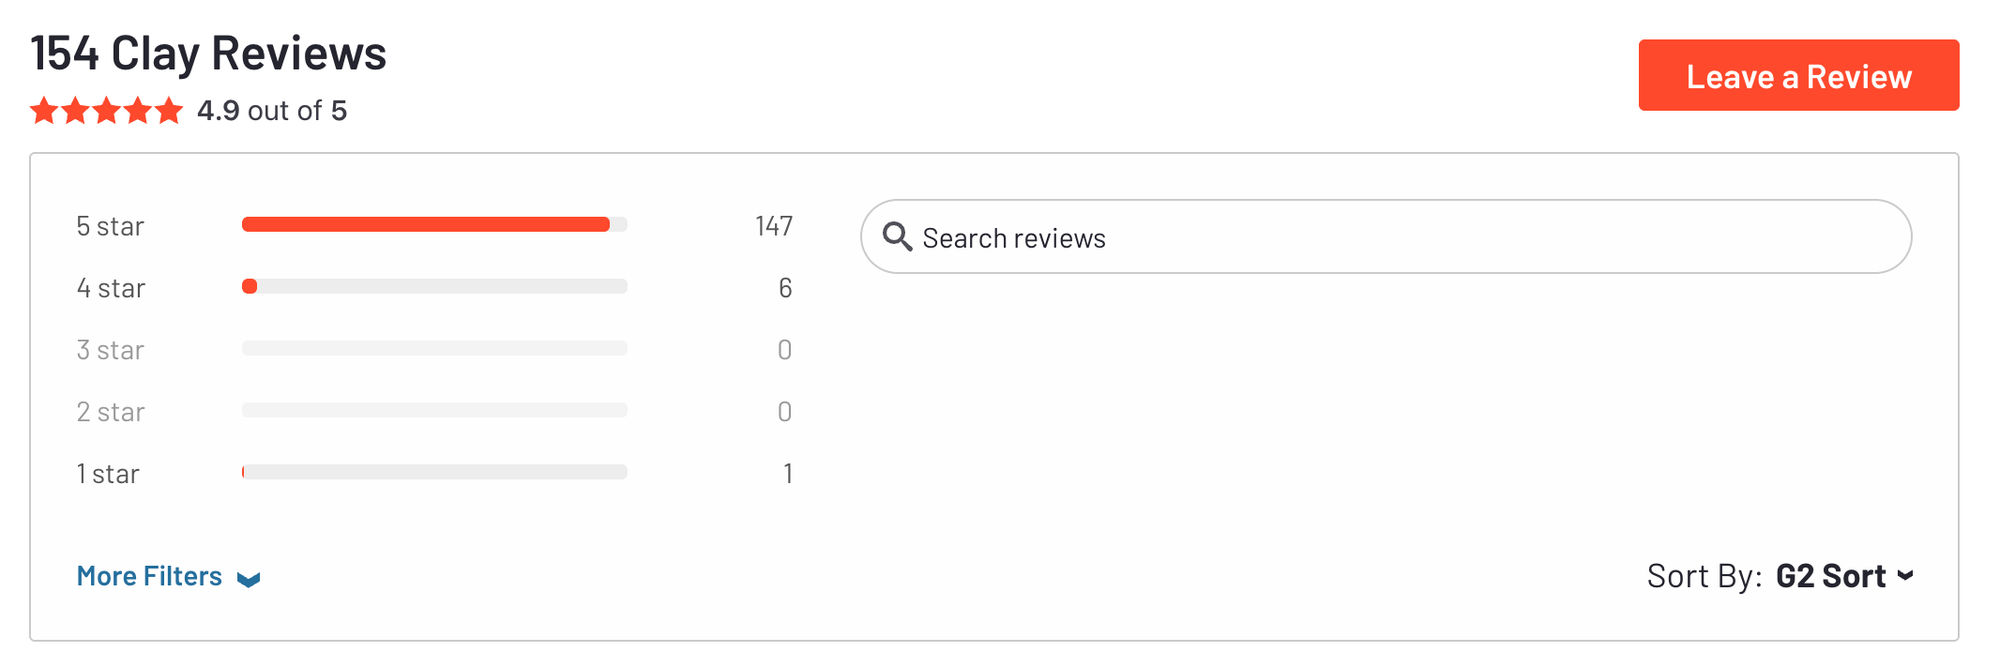2000x668 pixels.
Task: Filter reviews by 5 star
Action: tap(434, 226)
